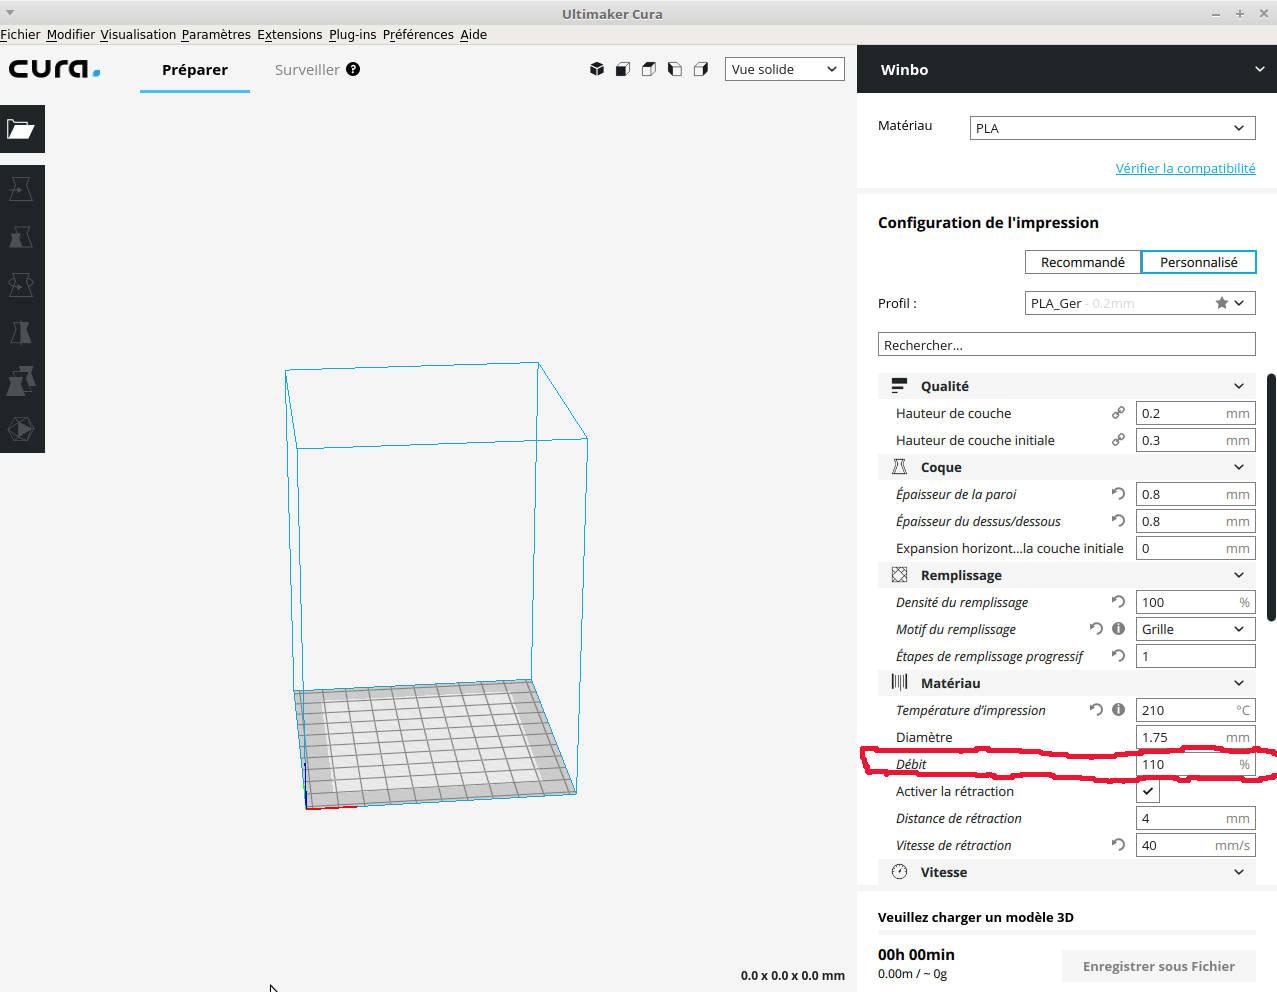This screenshot has width=1277, height=992.
Task: Click the settings panel vertical scrollbar
Action: [1271, 497]
